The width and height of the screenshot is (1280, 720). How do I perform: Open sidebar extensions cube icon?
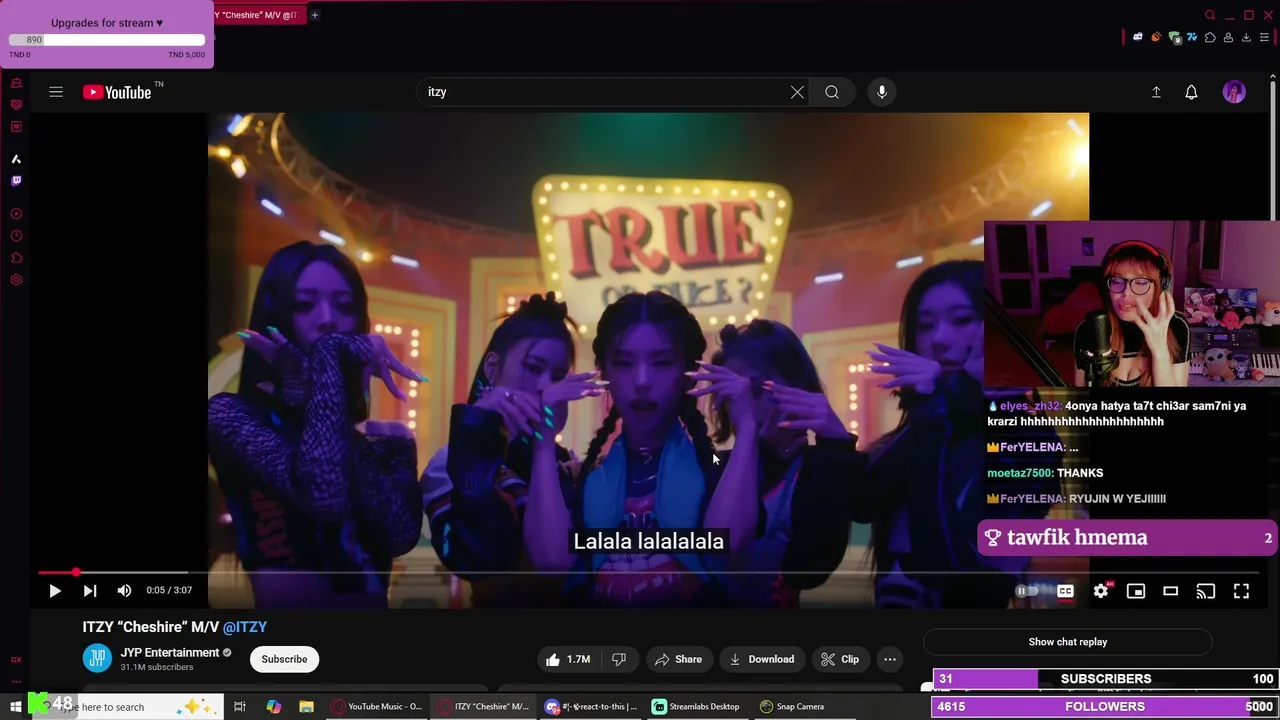[x=16, y=258]
